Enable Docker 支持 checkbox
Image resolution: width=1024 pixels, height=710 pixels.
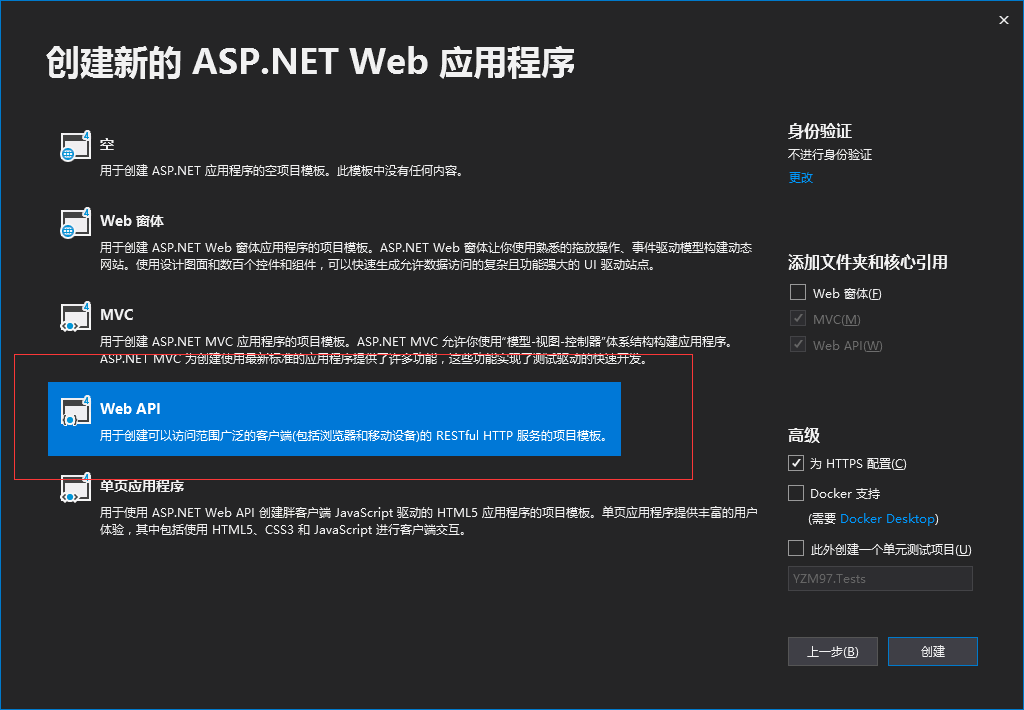click(795, 492)
